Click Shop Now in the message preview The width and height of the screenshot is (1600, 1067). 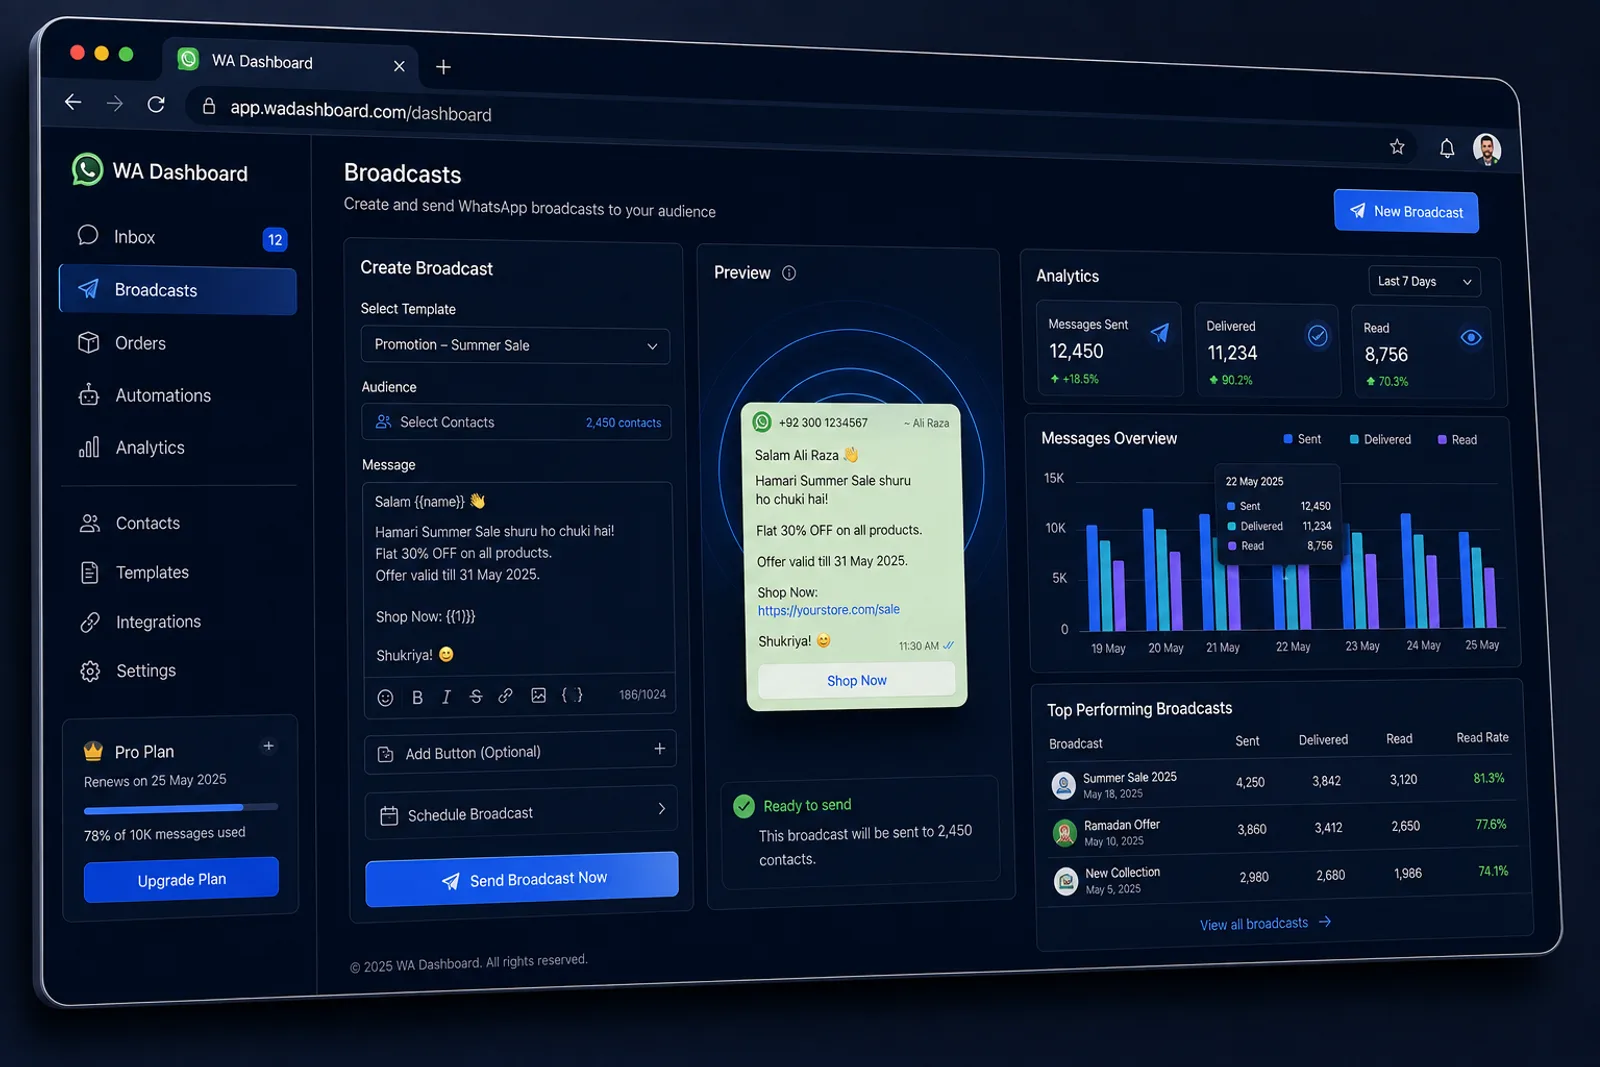coord(857,680)
